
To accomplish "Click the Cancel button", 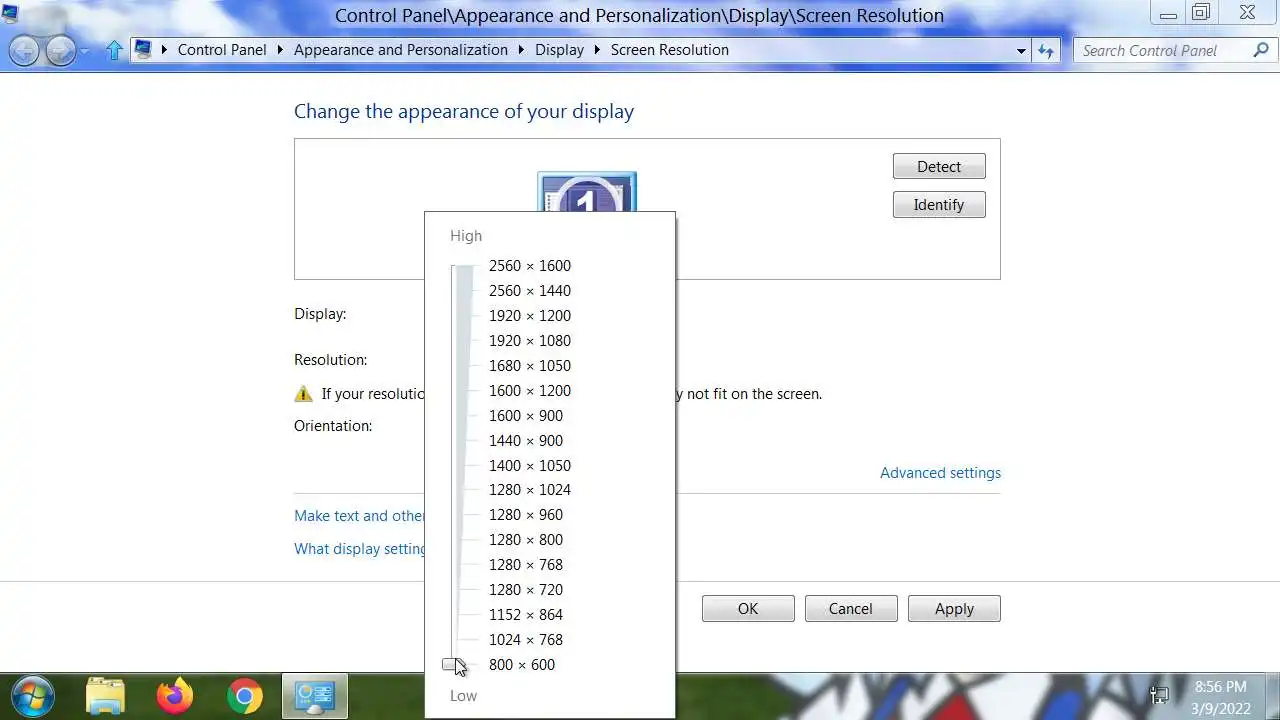I will pos(851,609).
